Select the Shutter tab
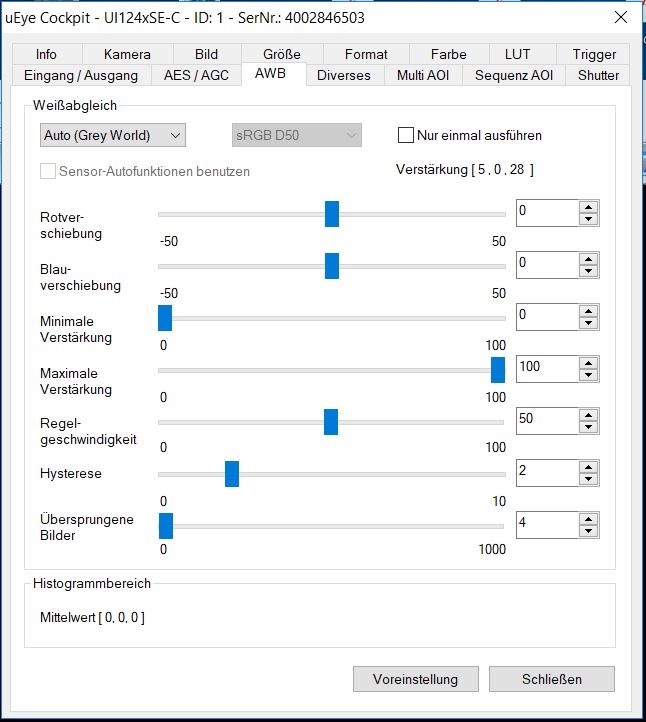This screenshot has height=722, width=646. coord(598,75)
